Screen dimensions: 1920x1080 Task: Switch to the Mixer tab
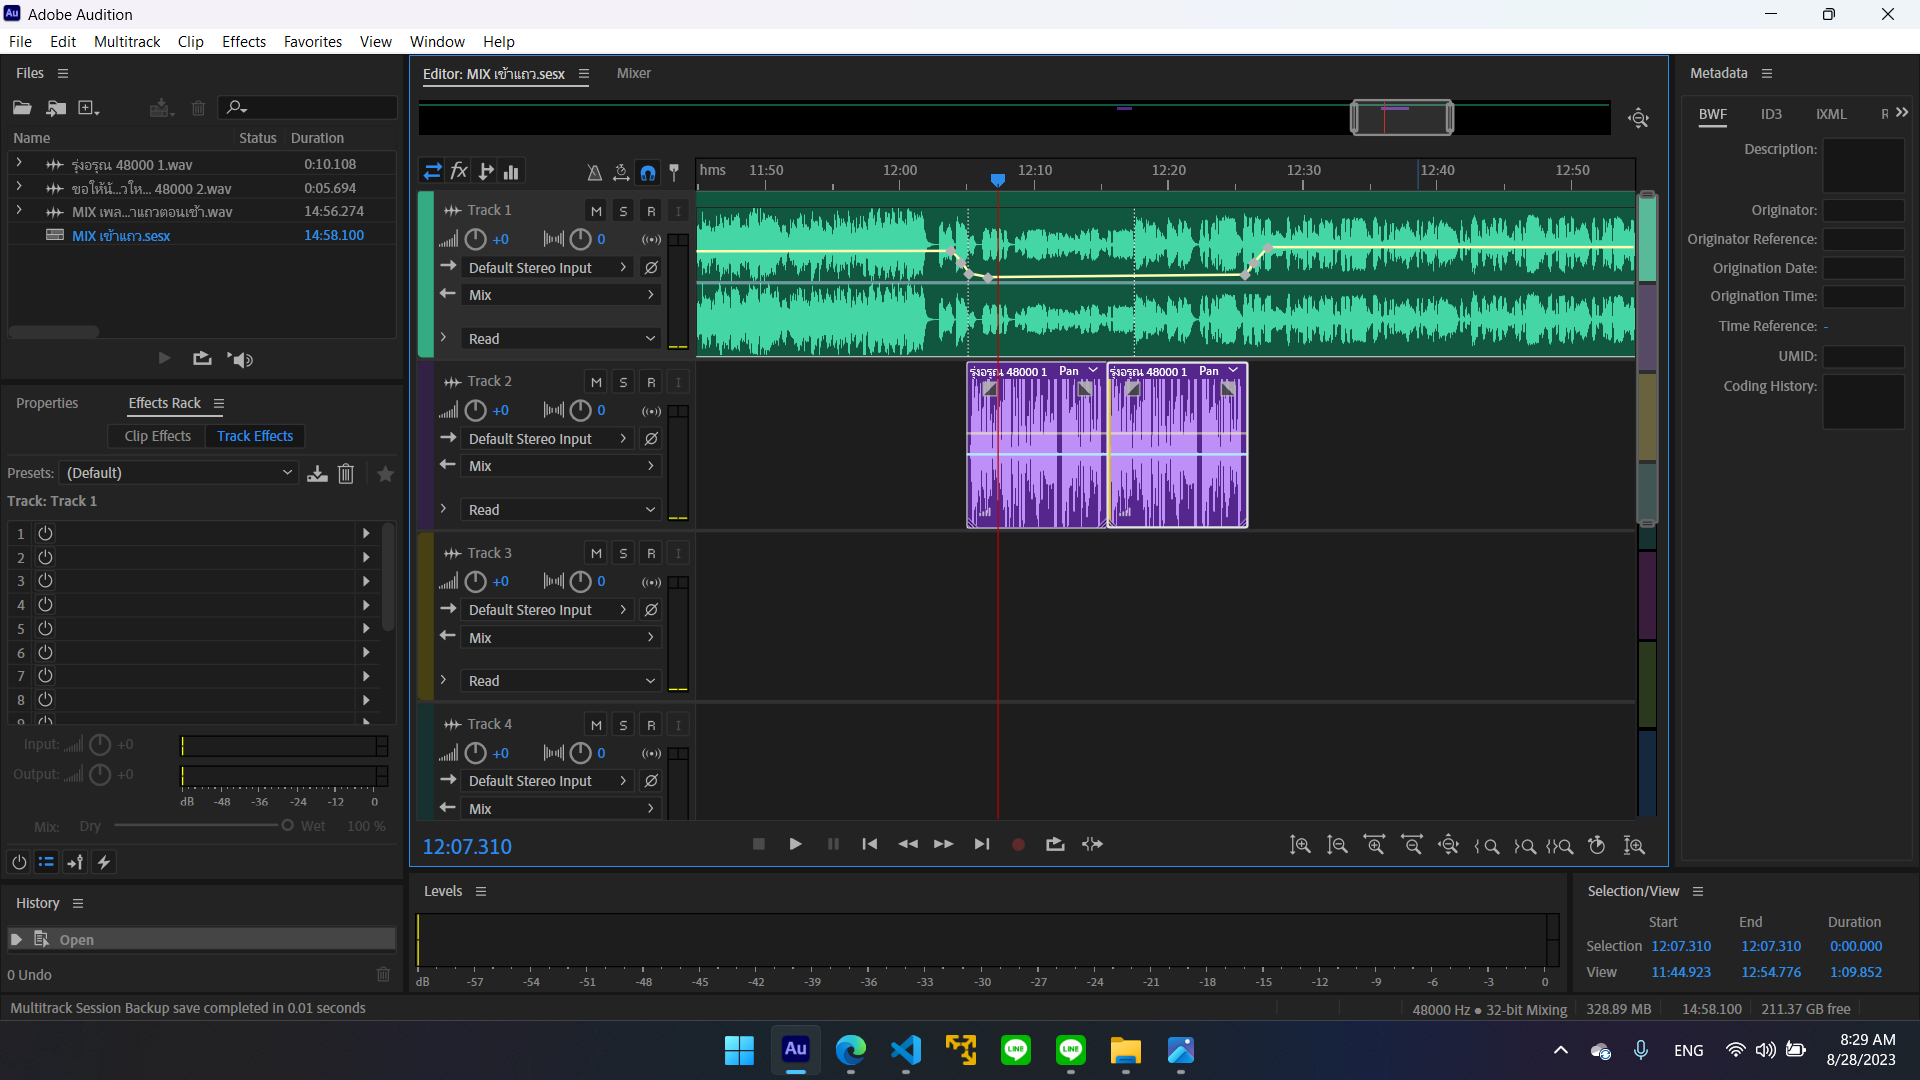tap(633, 73)
